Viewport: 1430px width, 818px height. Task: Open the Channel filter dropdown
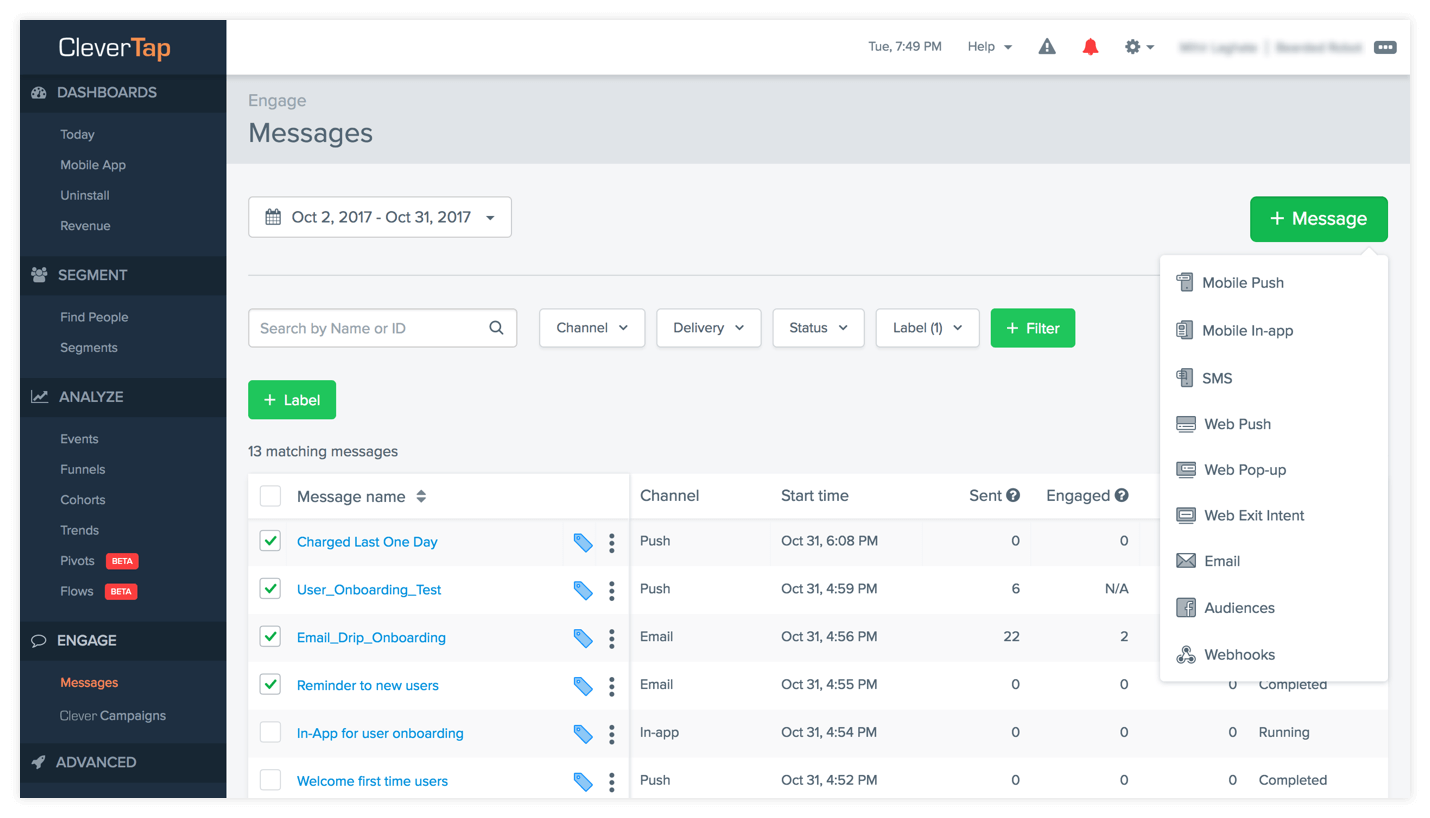pyautogui.click(x=592, y=327)
